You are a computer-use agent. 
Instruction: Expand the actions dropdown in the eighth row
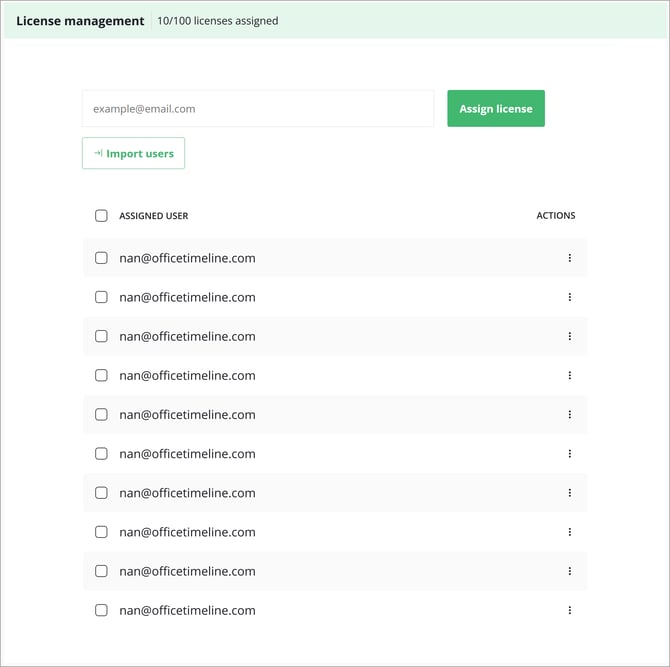coord(569,532)
